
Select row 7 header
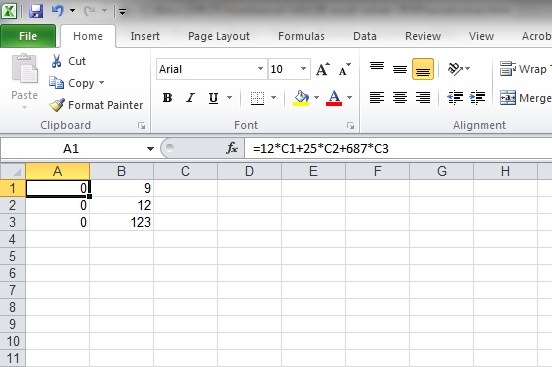pos(13,290)
